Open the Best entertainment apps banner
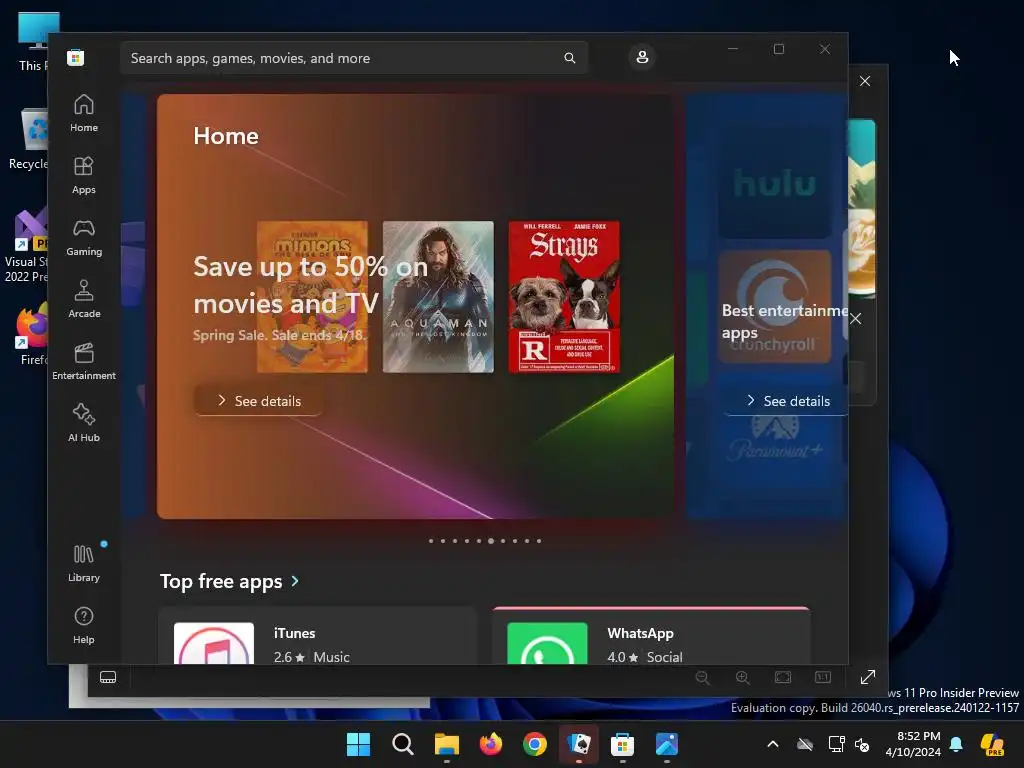Viewport: 1024px width, 768px height. [x=767, y=306]
